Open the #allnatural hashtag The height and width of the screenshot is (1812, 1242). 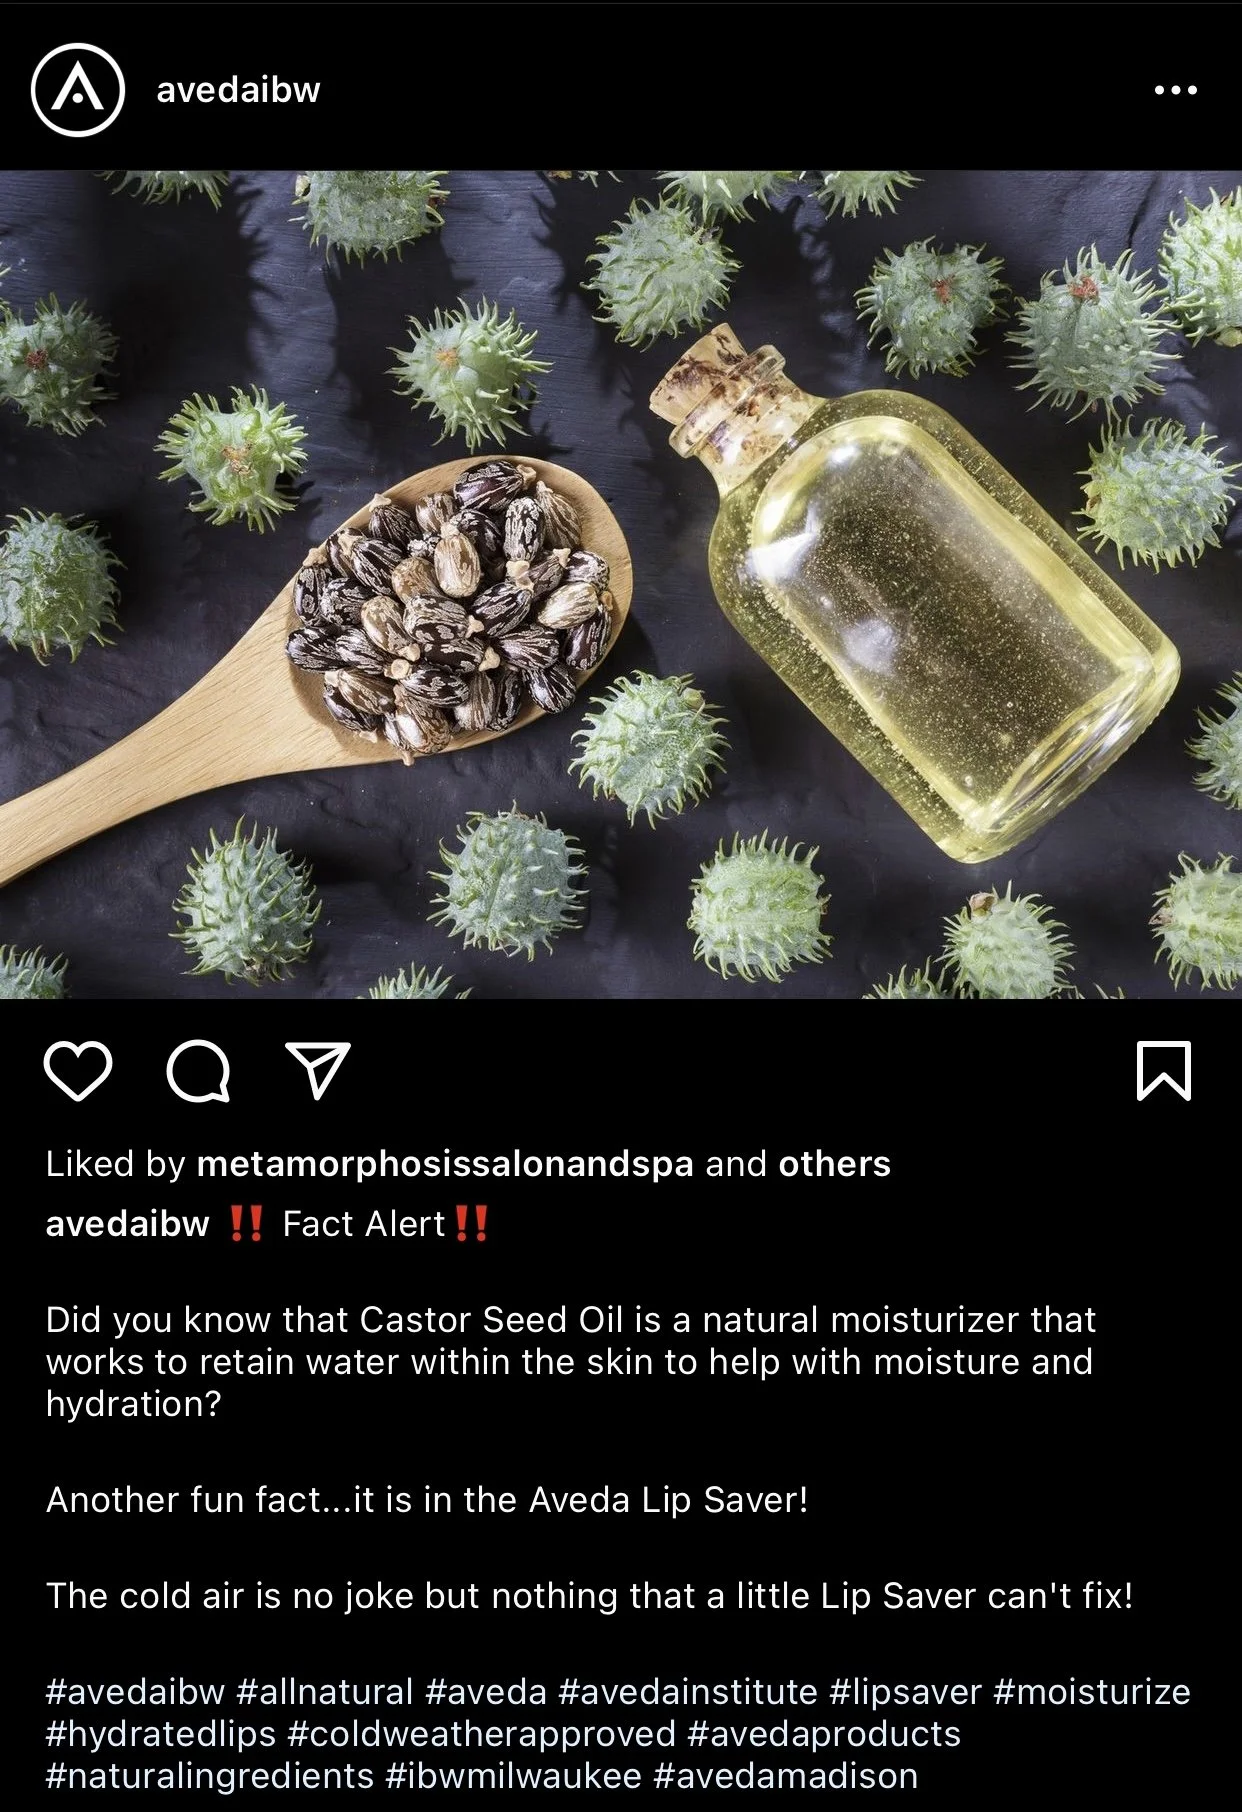point(325,1692)
